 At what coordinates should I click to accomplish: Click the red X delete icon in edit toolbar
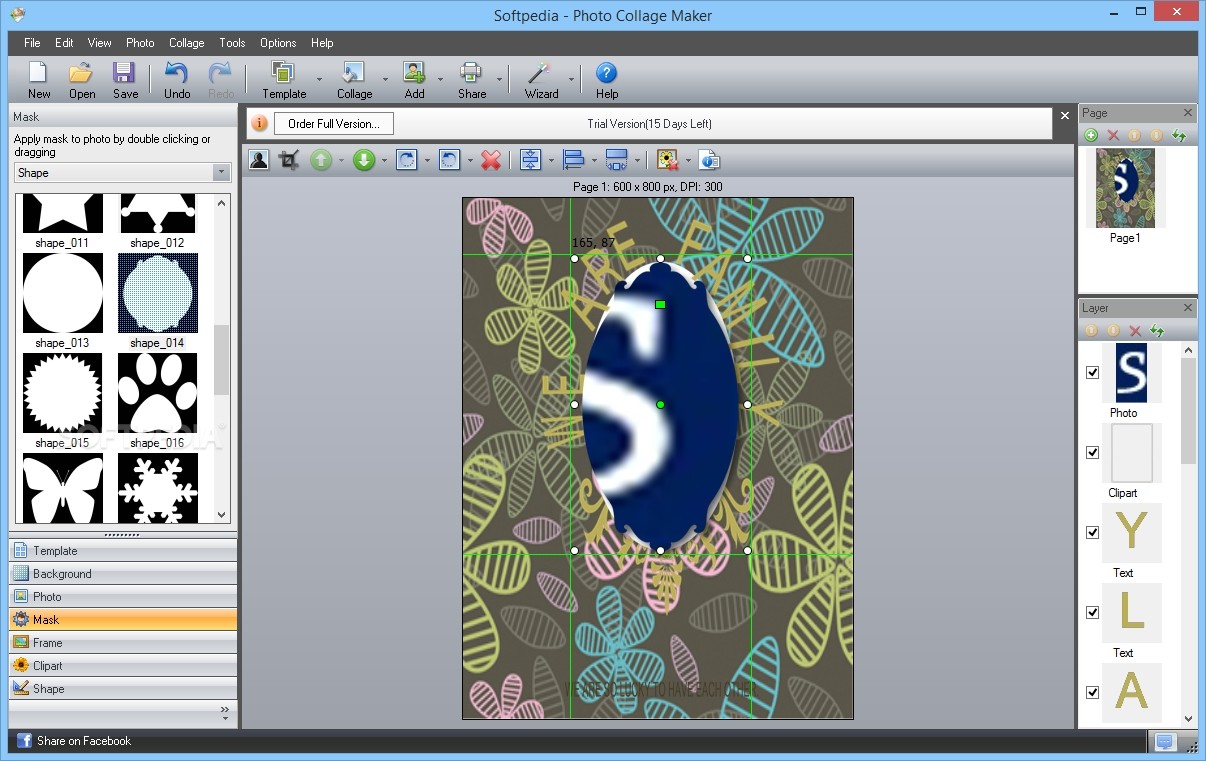(x=490, y=160)
